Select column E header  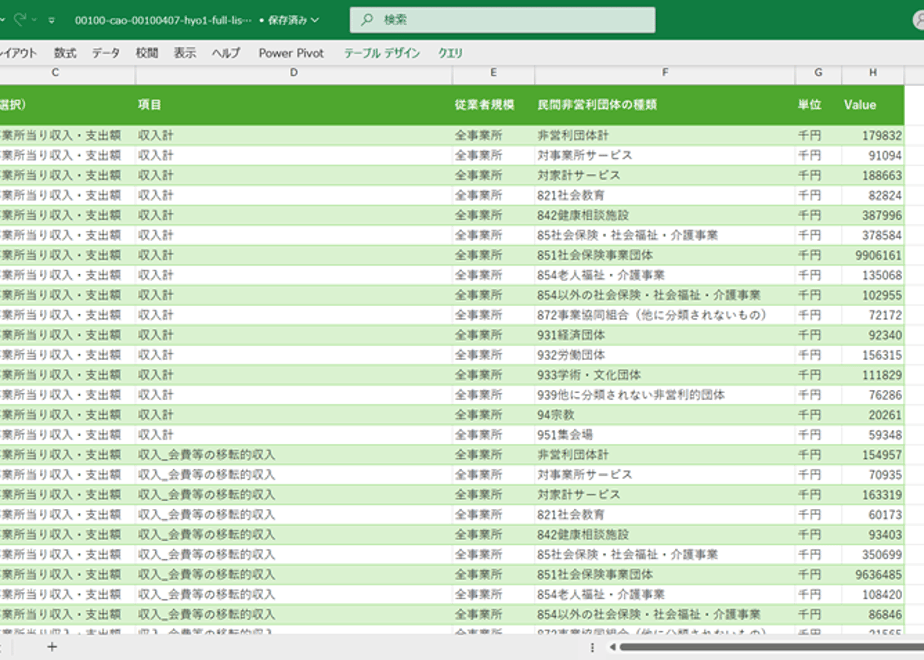click(493, 72)
